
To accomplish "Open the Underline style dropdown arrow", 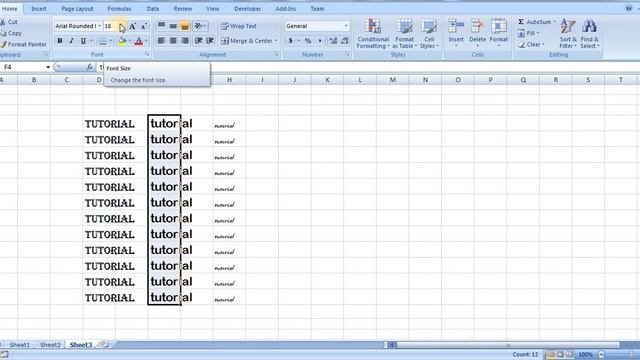I will 91,41.
